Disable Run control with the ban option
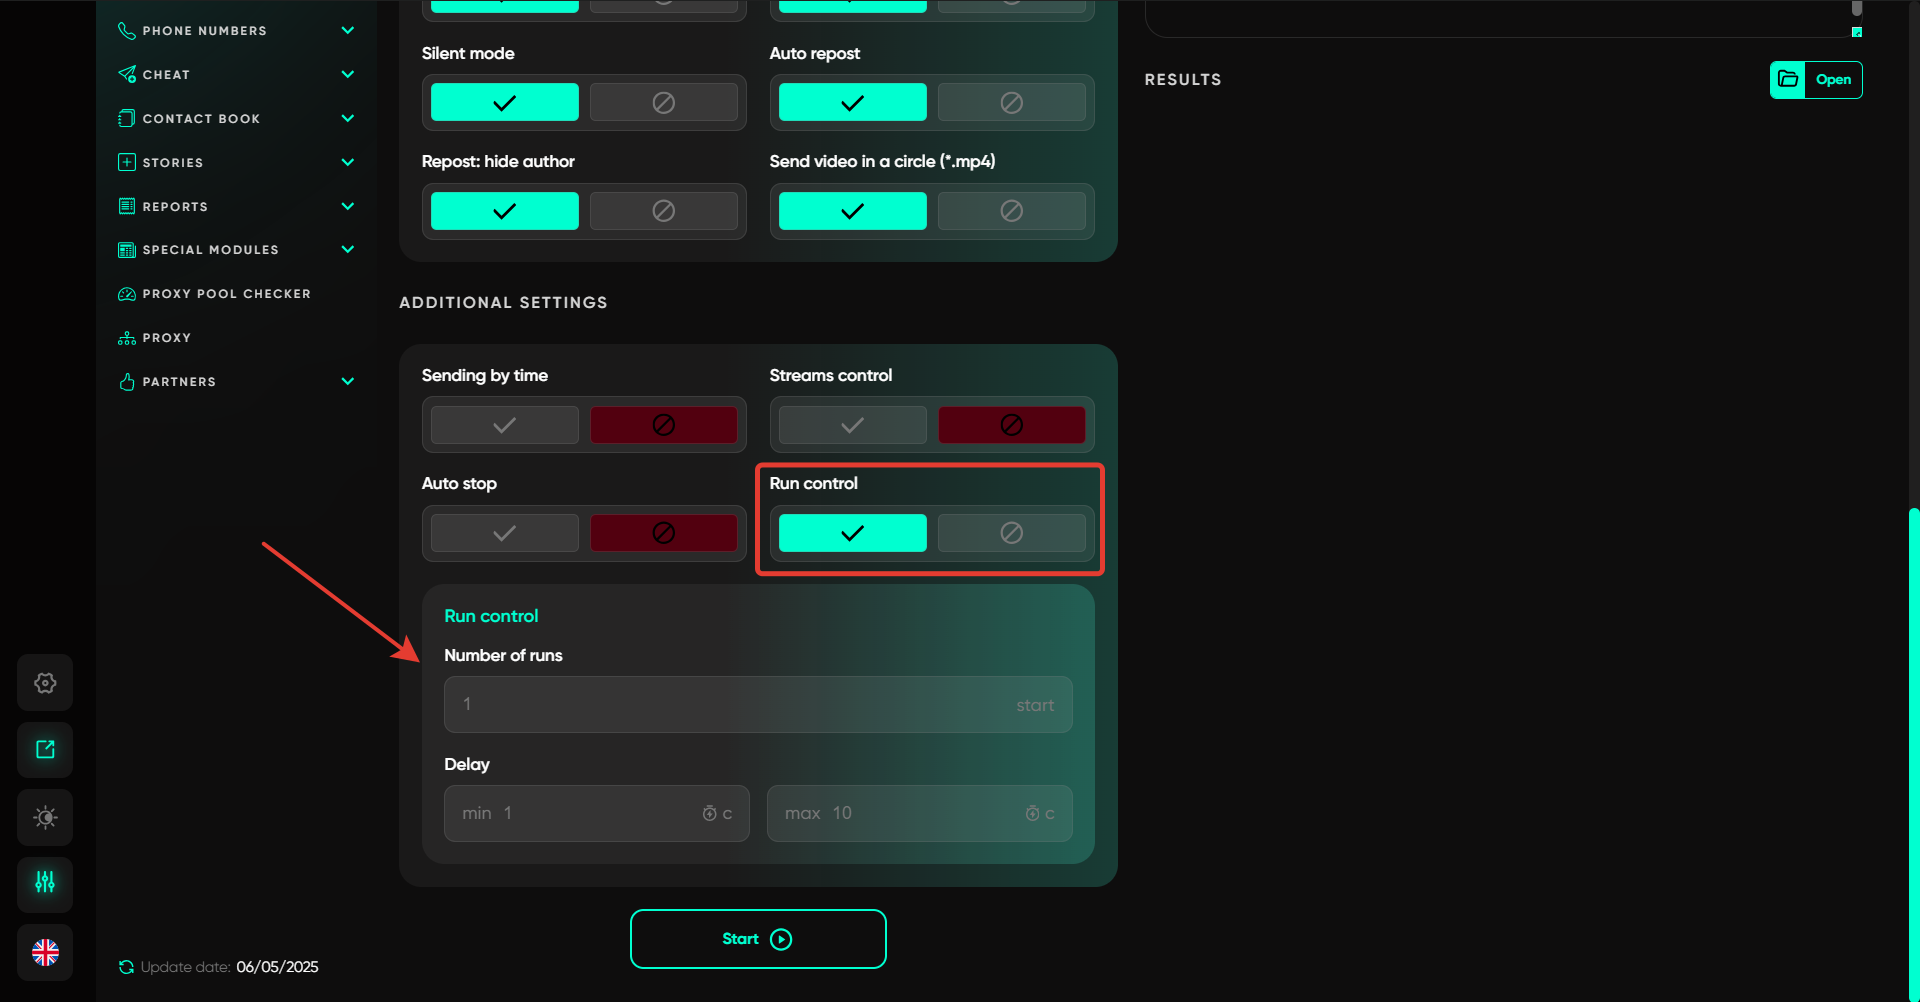Image resolution: width=1920 pixels, height=1002 pixels. coord(1011,533)
